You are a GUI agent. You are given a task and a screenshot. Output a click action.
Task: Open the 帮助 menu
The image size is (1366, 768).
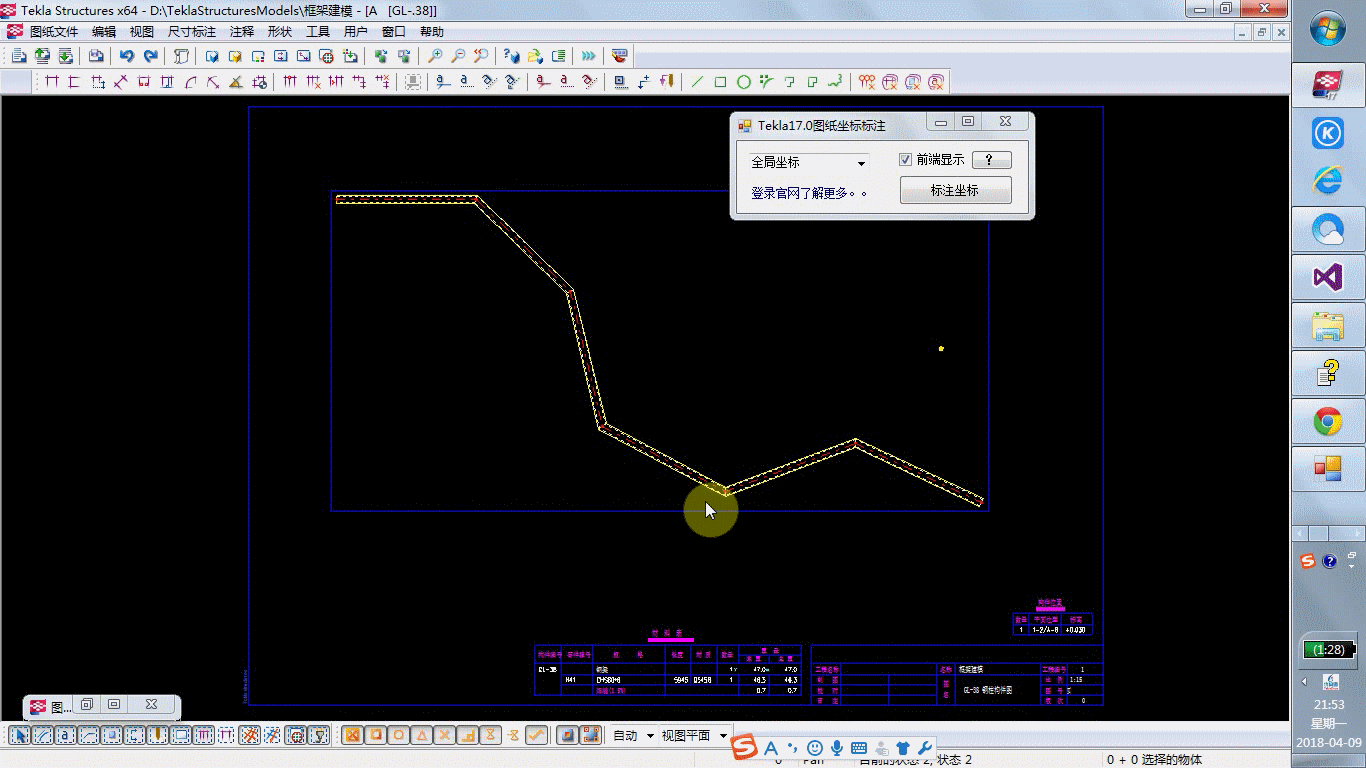[432, 32]
